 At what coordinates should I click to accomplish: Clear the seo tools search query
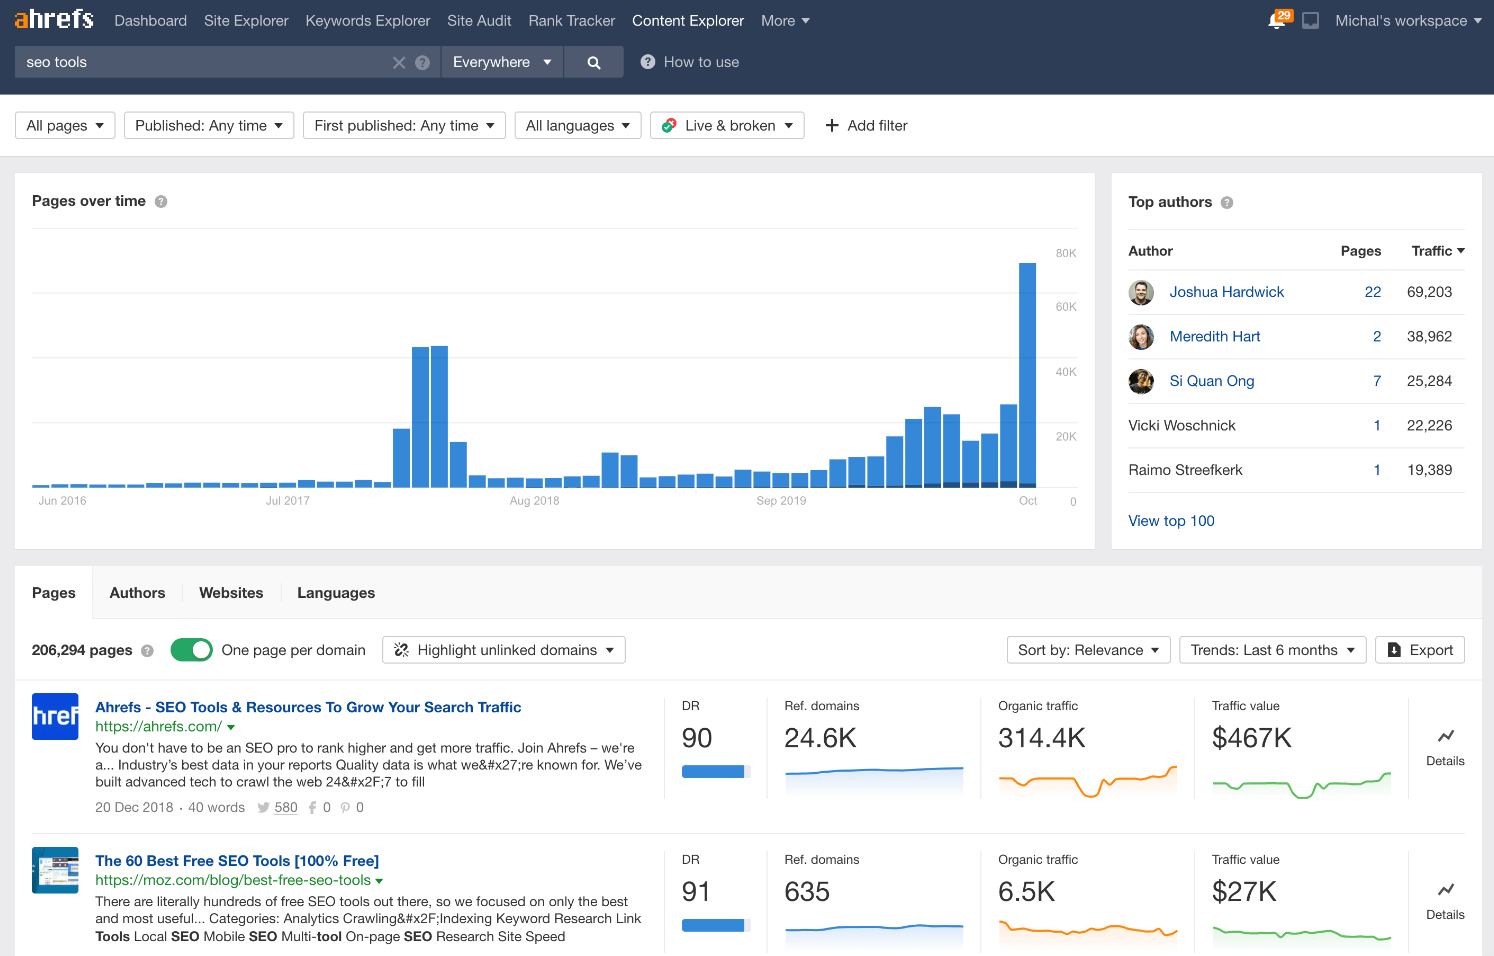[399, 62]
